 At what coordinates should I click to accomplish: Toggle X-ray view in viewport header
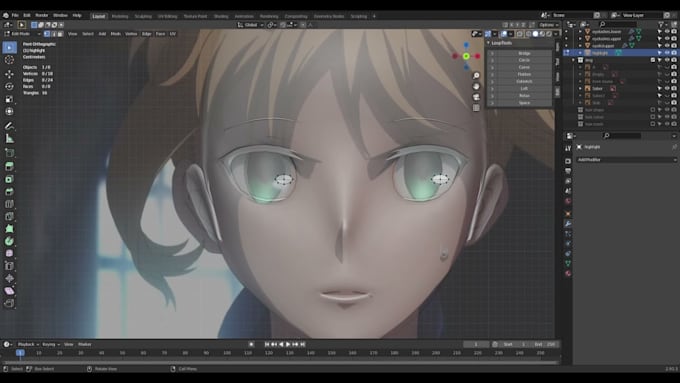520,34
